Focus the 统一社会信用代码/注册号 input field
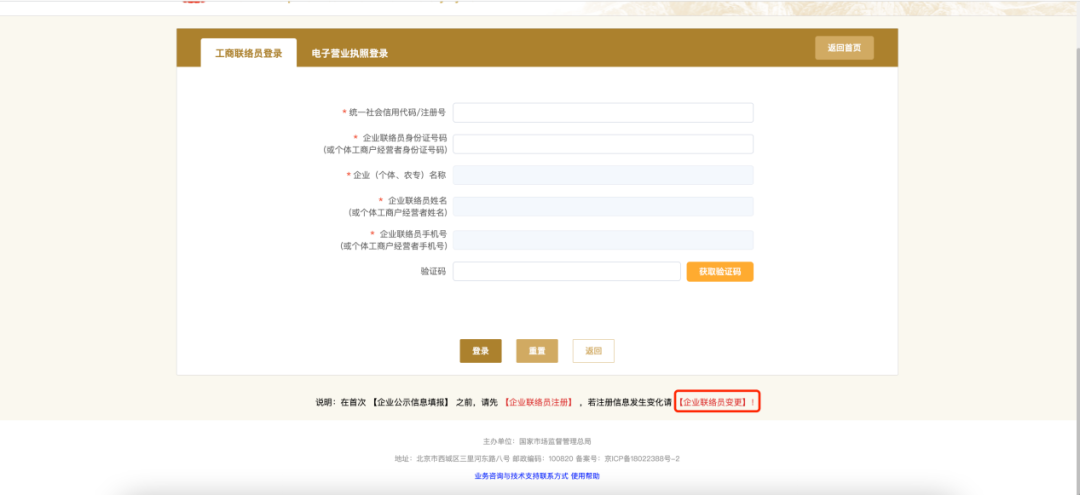Viewport: 1080px width, 495px height. click(x=603, y=113)
